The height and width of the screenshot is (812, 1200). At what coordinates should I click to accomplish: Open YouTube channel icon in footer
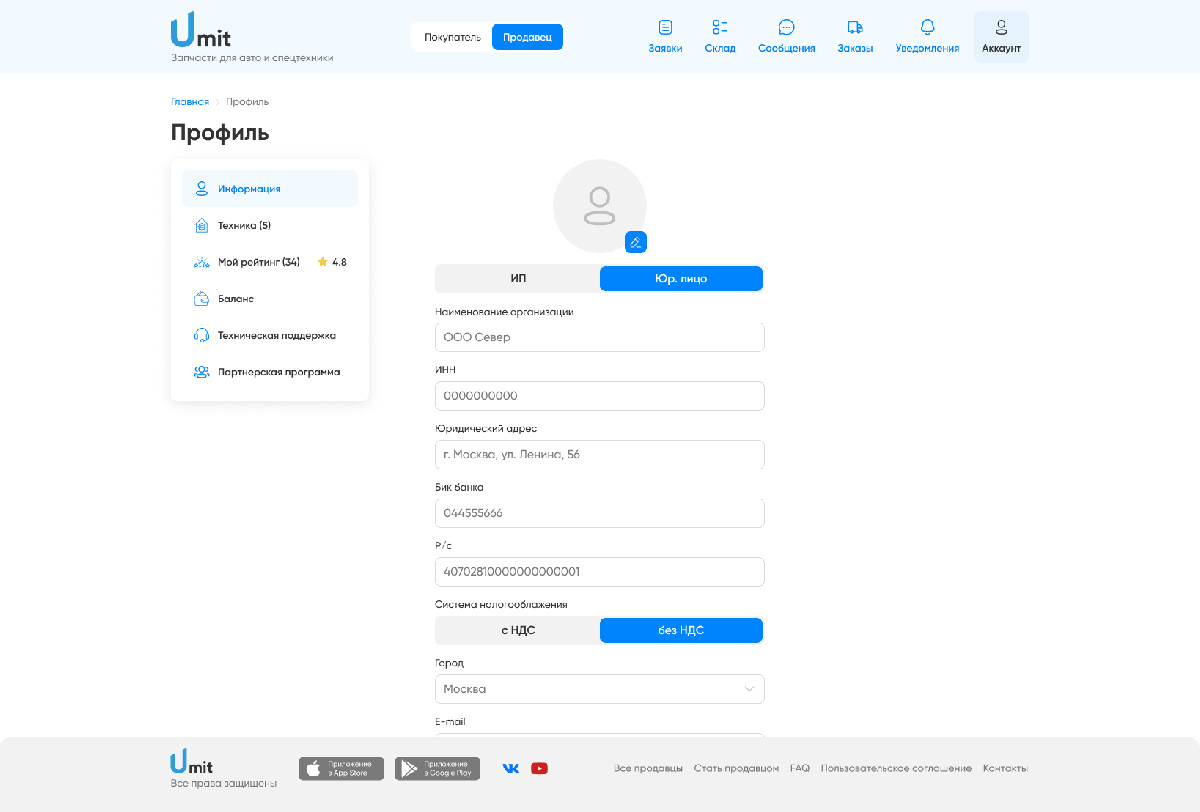click(x=540, y=768)
